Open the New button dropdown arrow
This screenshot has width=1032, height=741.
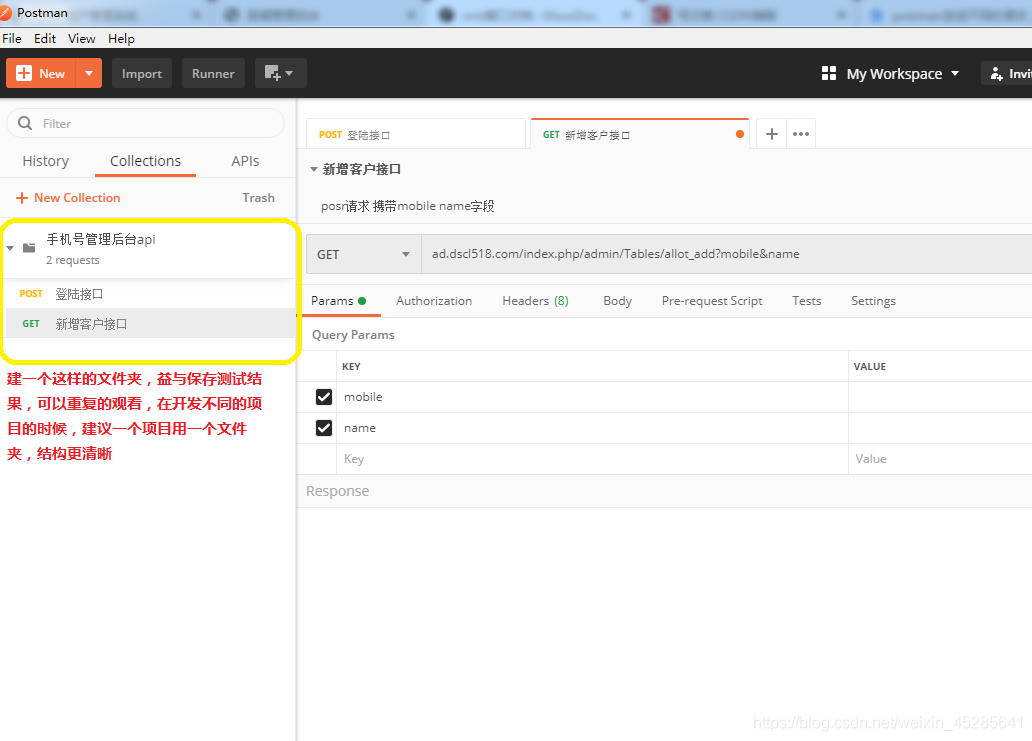click(89, 73)
